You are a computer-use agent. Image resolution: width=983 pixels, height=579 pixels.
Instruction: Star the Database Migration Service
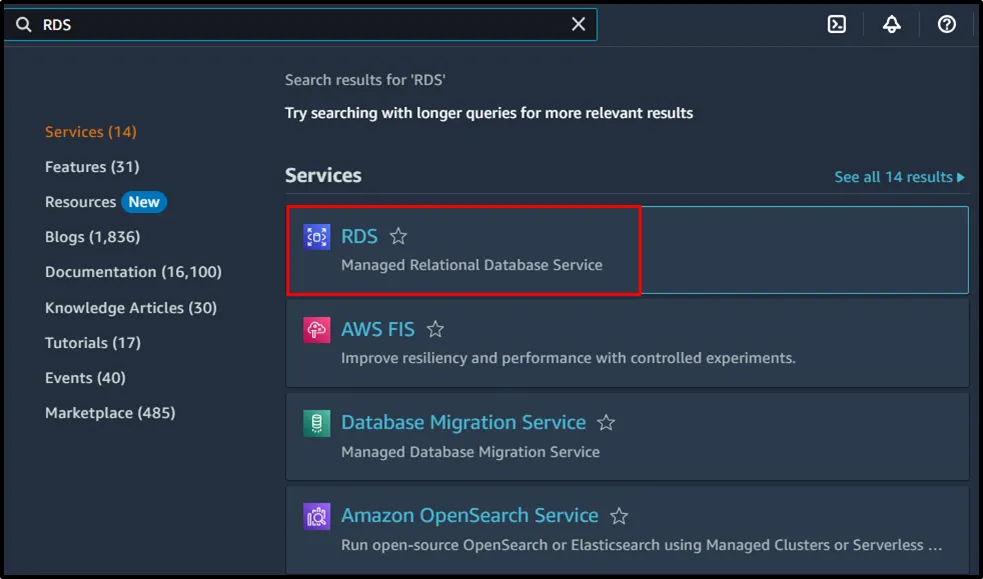click(606, 423)
